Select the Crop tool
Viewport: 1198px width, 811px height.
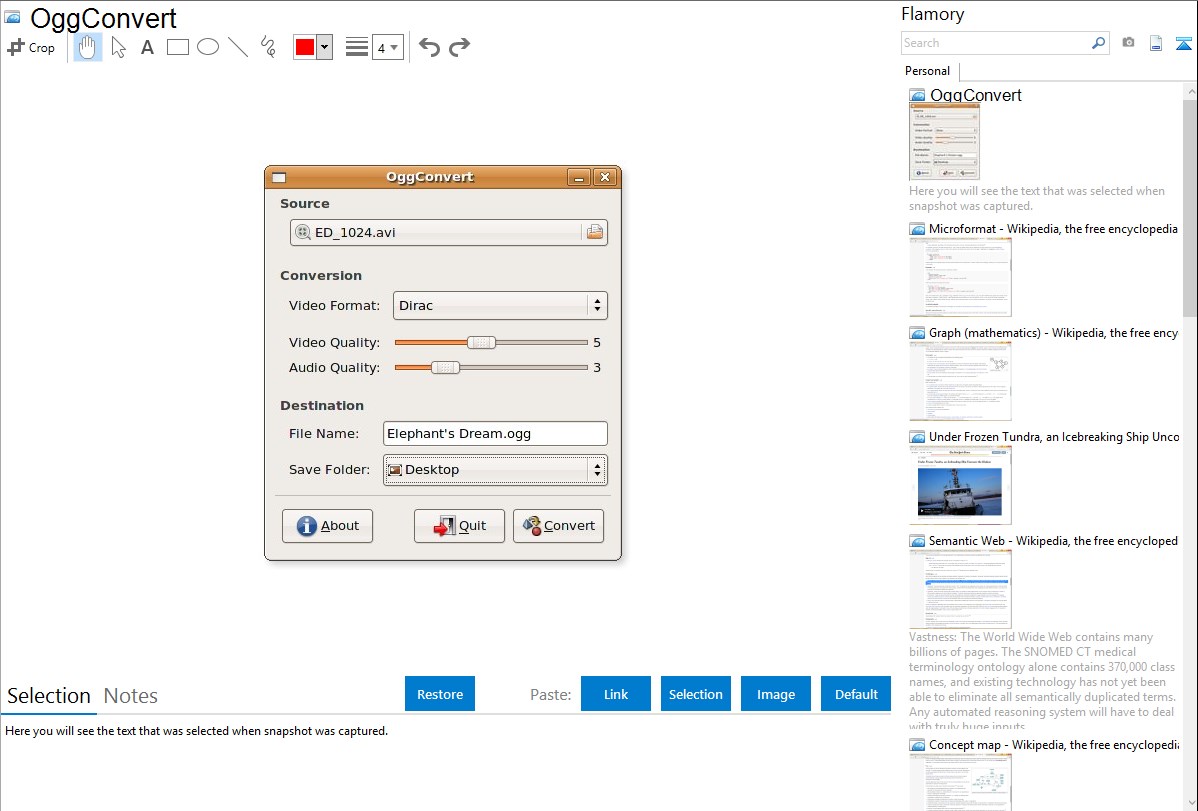pos(31,47)
